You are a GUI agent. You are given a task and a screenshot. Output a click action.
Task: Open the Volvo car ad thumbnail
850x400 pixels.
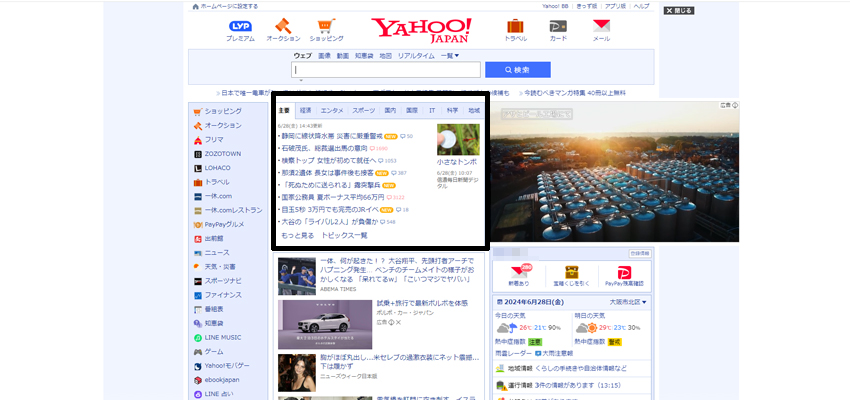(325, 325)
